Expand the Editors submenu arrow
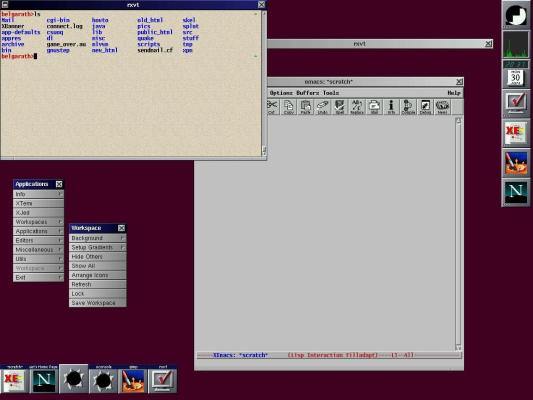 tap(60, 240)
